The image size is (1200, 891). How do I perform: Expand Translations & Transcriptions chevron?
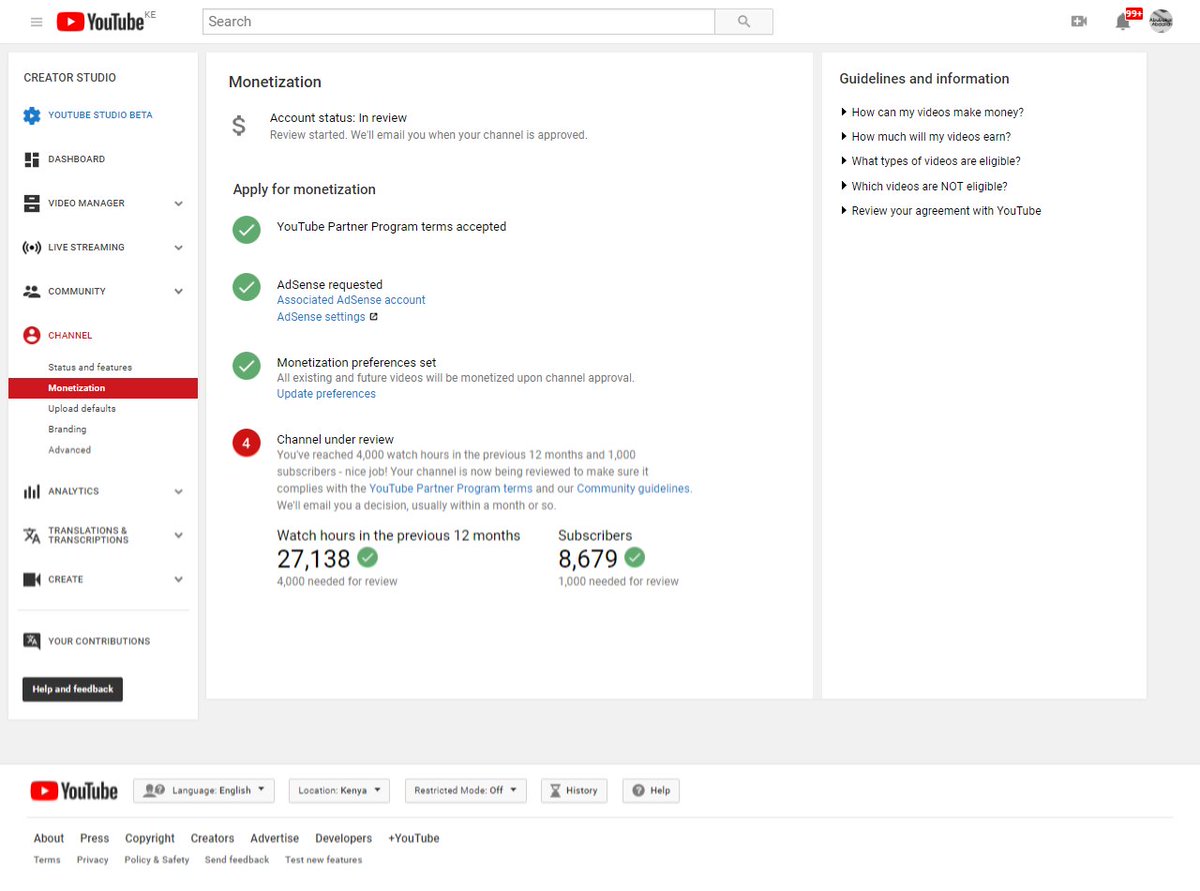pyautogui.click(x=179, y=535)
